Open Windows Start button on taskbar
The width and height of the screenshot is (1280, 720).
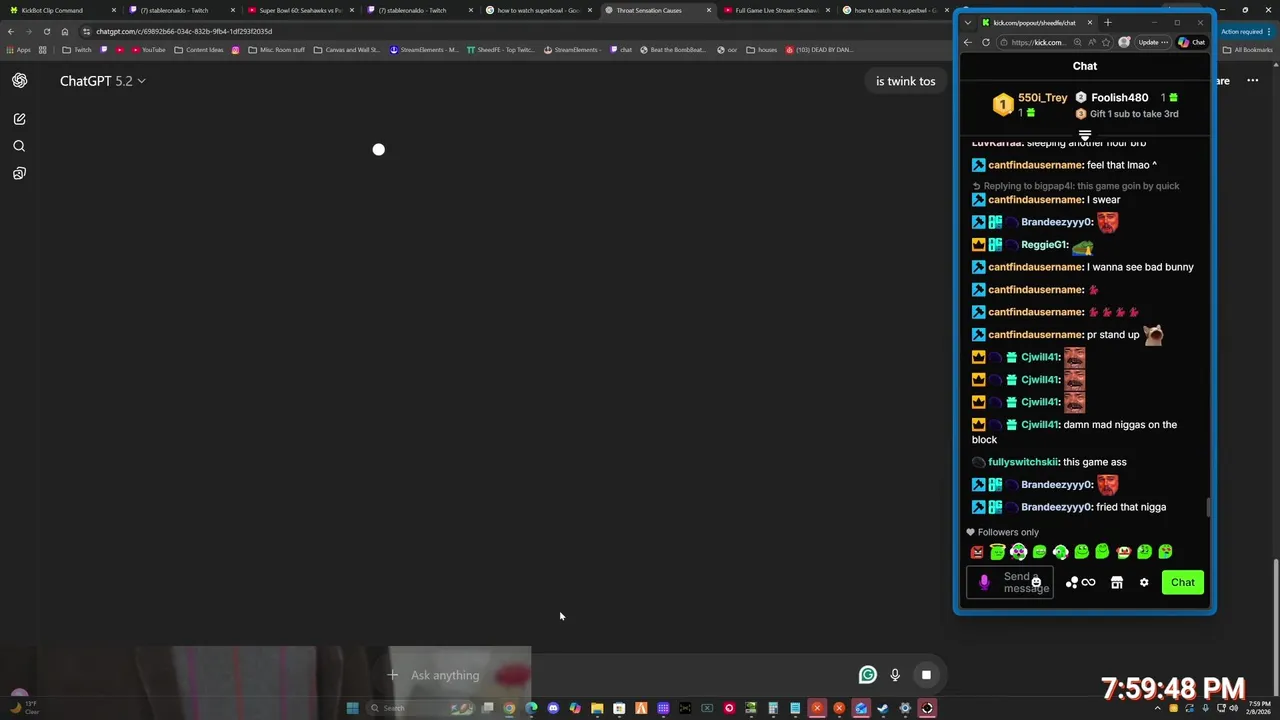pos(352,708)
